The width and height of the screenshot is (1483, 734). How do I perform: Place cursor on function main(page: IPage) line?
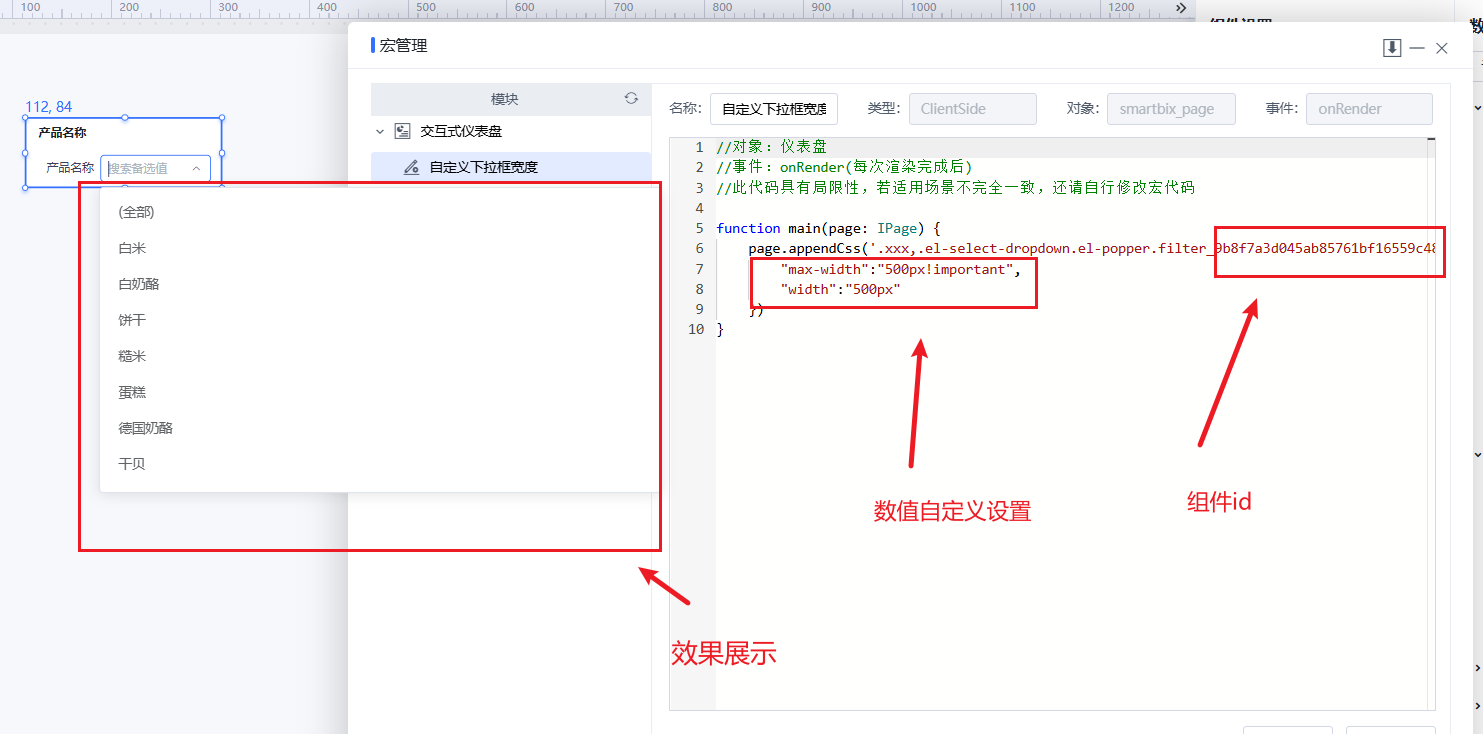point(828,228)
